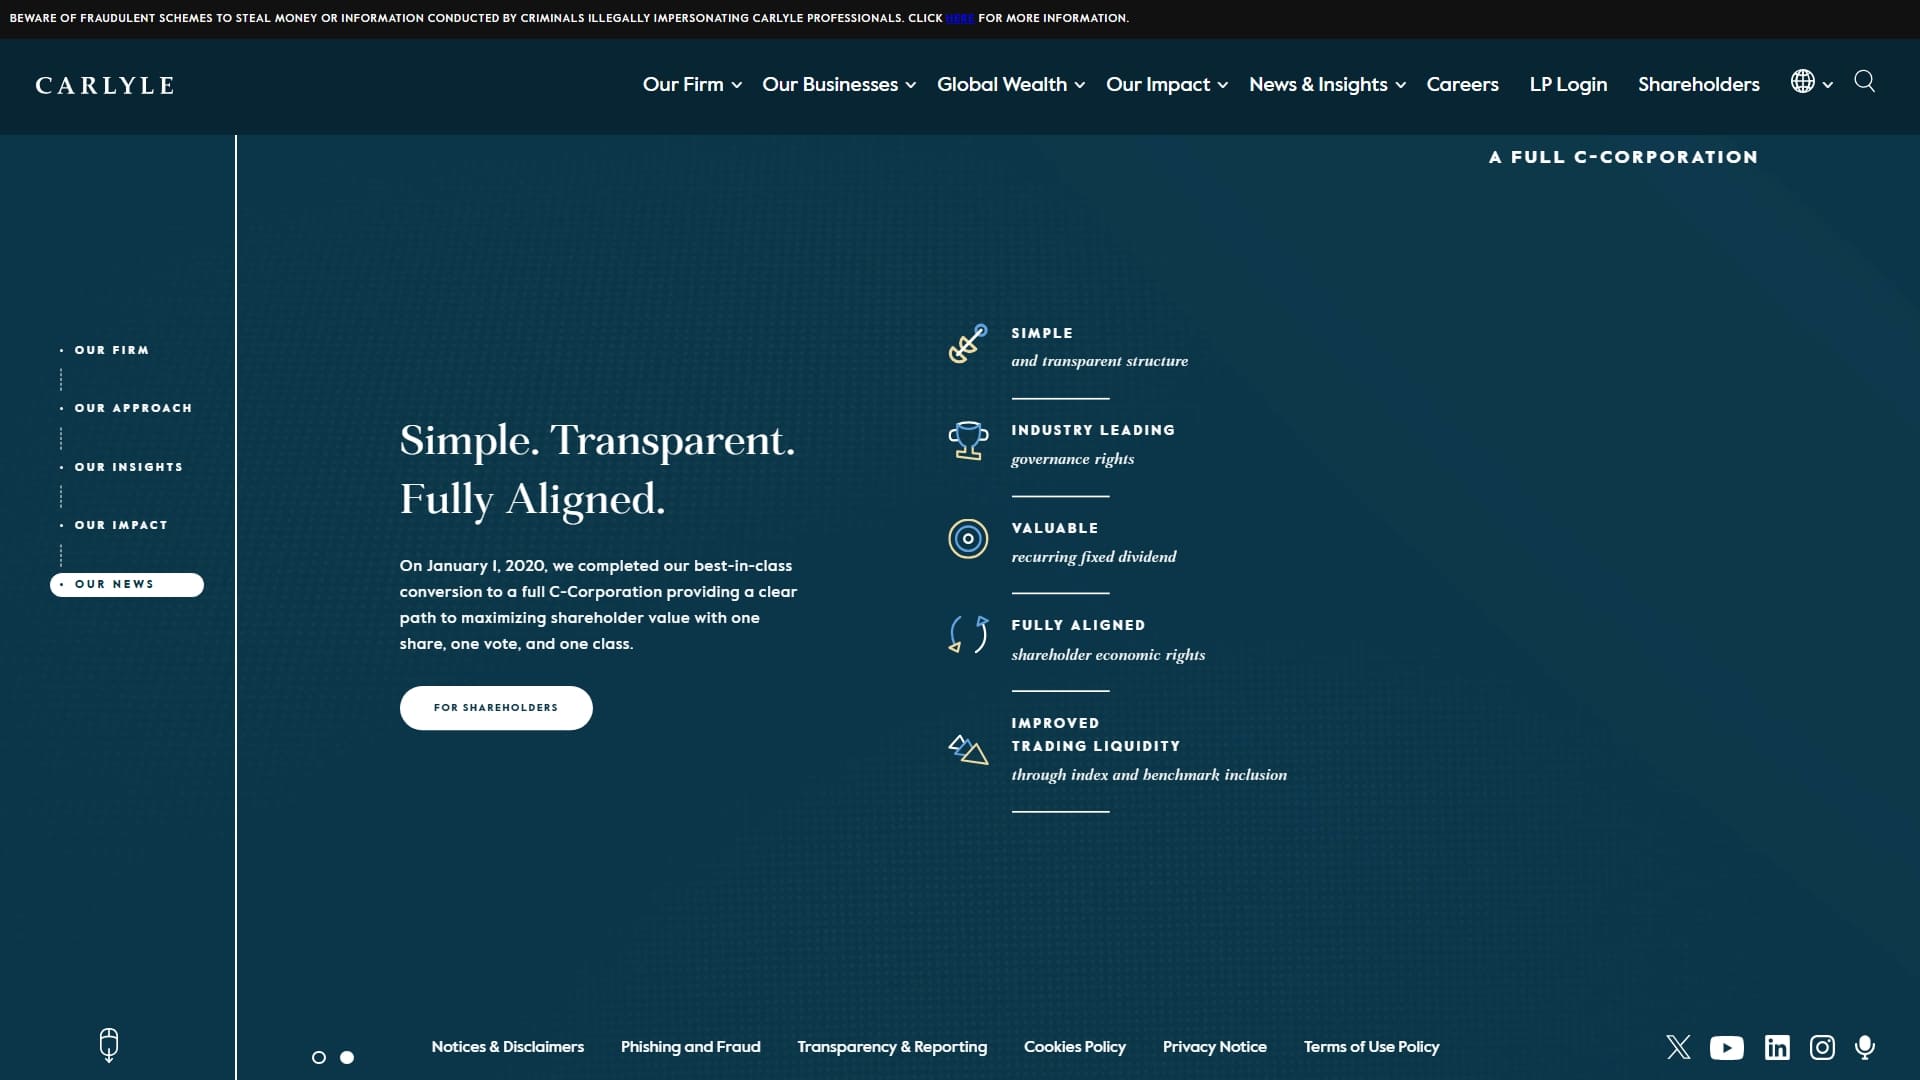Viewport: 1920px width, 1080px height.
Task: Jump to Our Approach sidebar section
Action: 132,408
